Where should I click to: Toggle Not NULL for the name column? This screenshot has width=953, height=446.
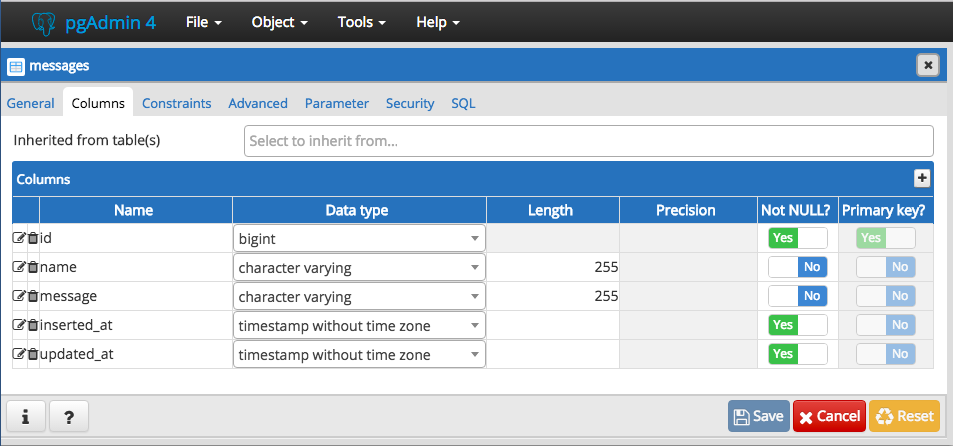point(797,267)
